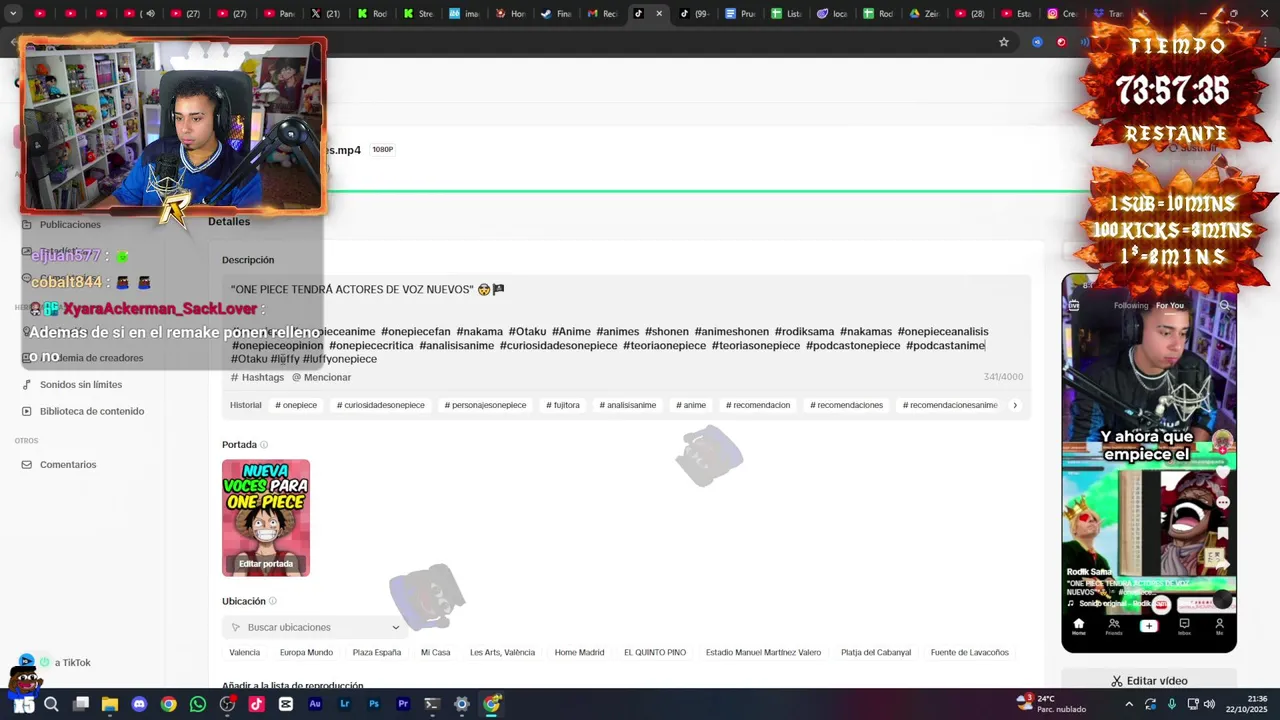The width and height of the screenshot is (1280, 720).
Task: Open Windows search from the taskbar
Action: [x=51, y=704]
